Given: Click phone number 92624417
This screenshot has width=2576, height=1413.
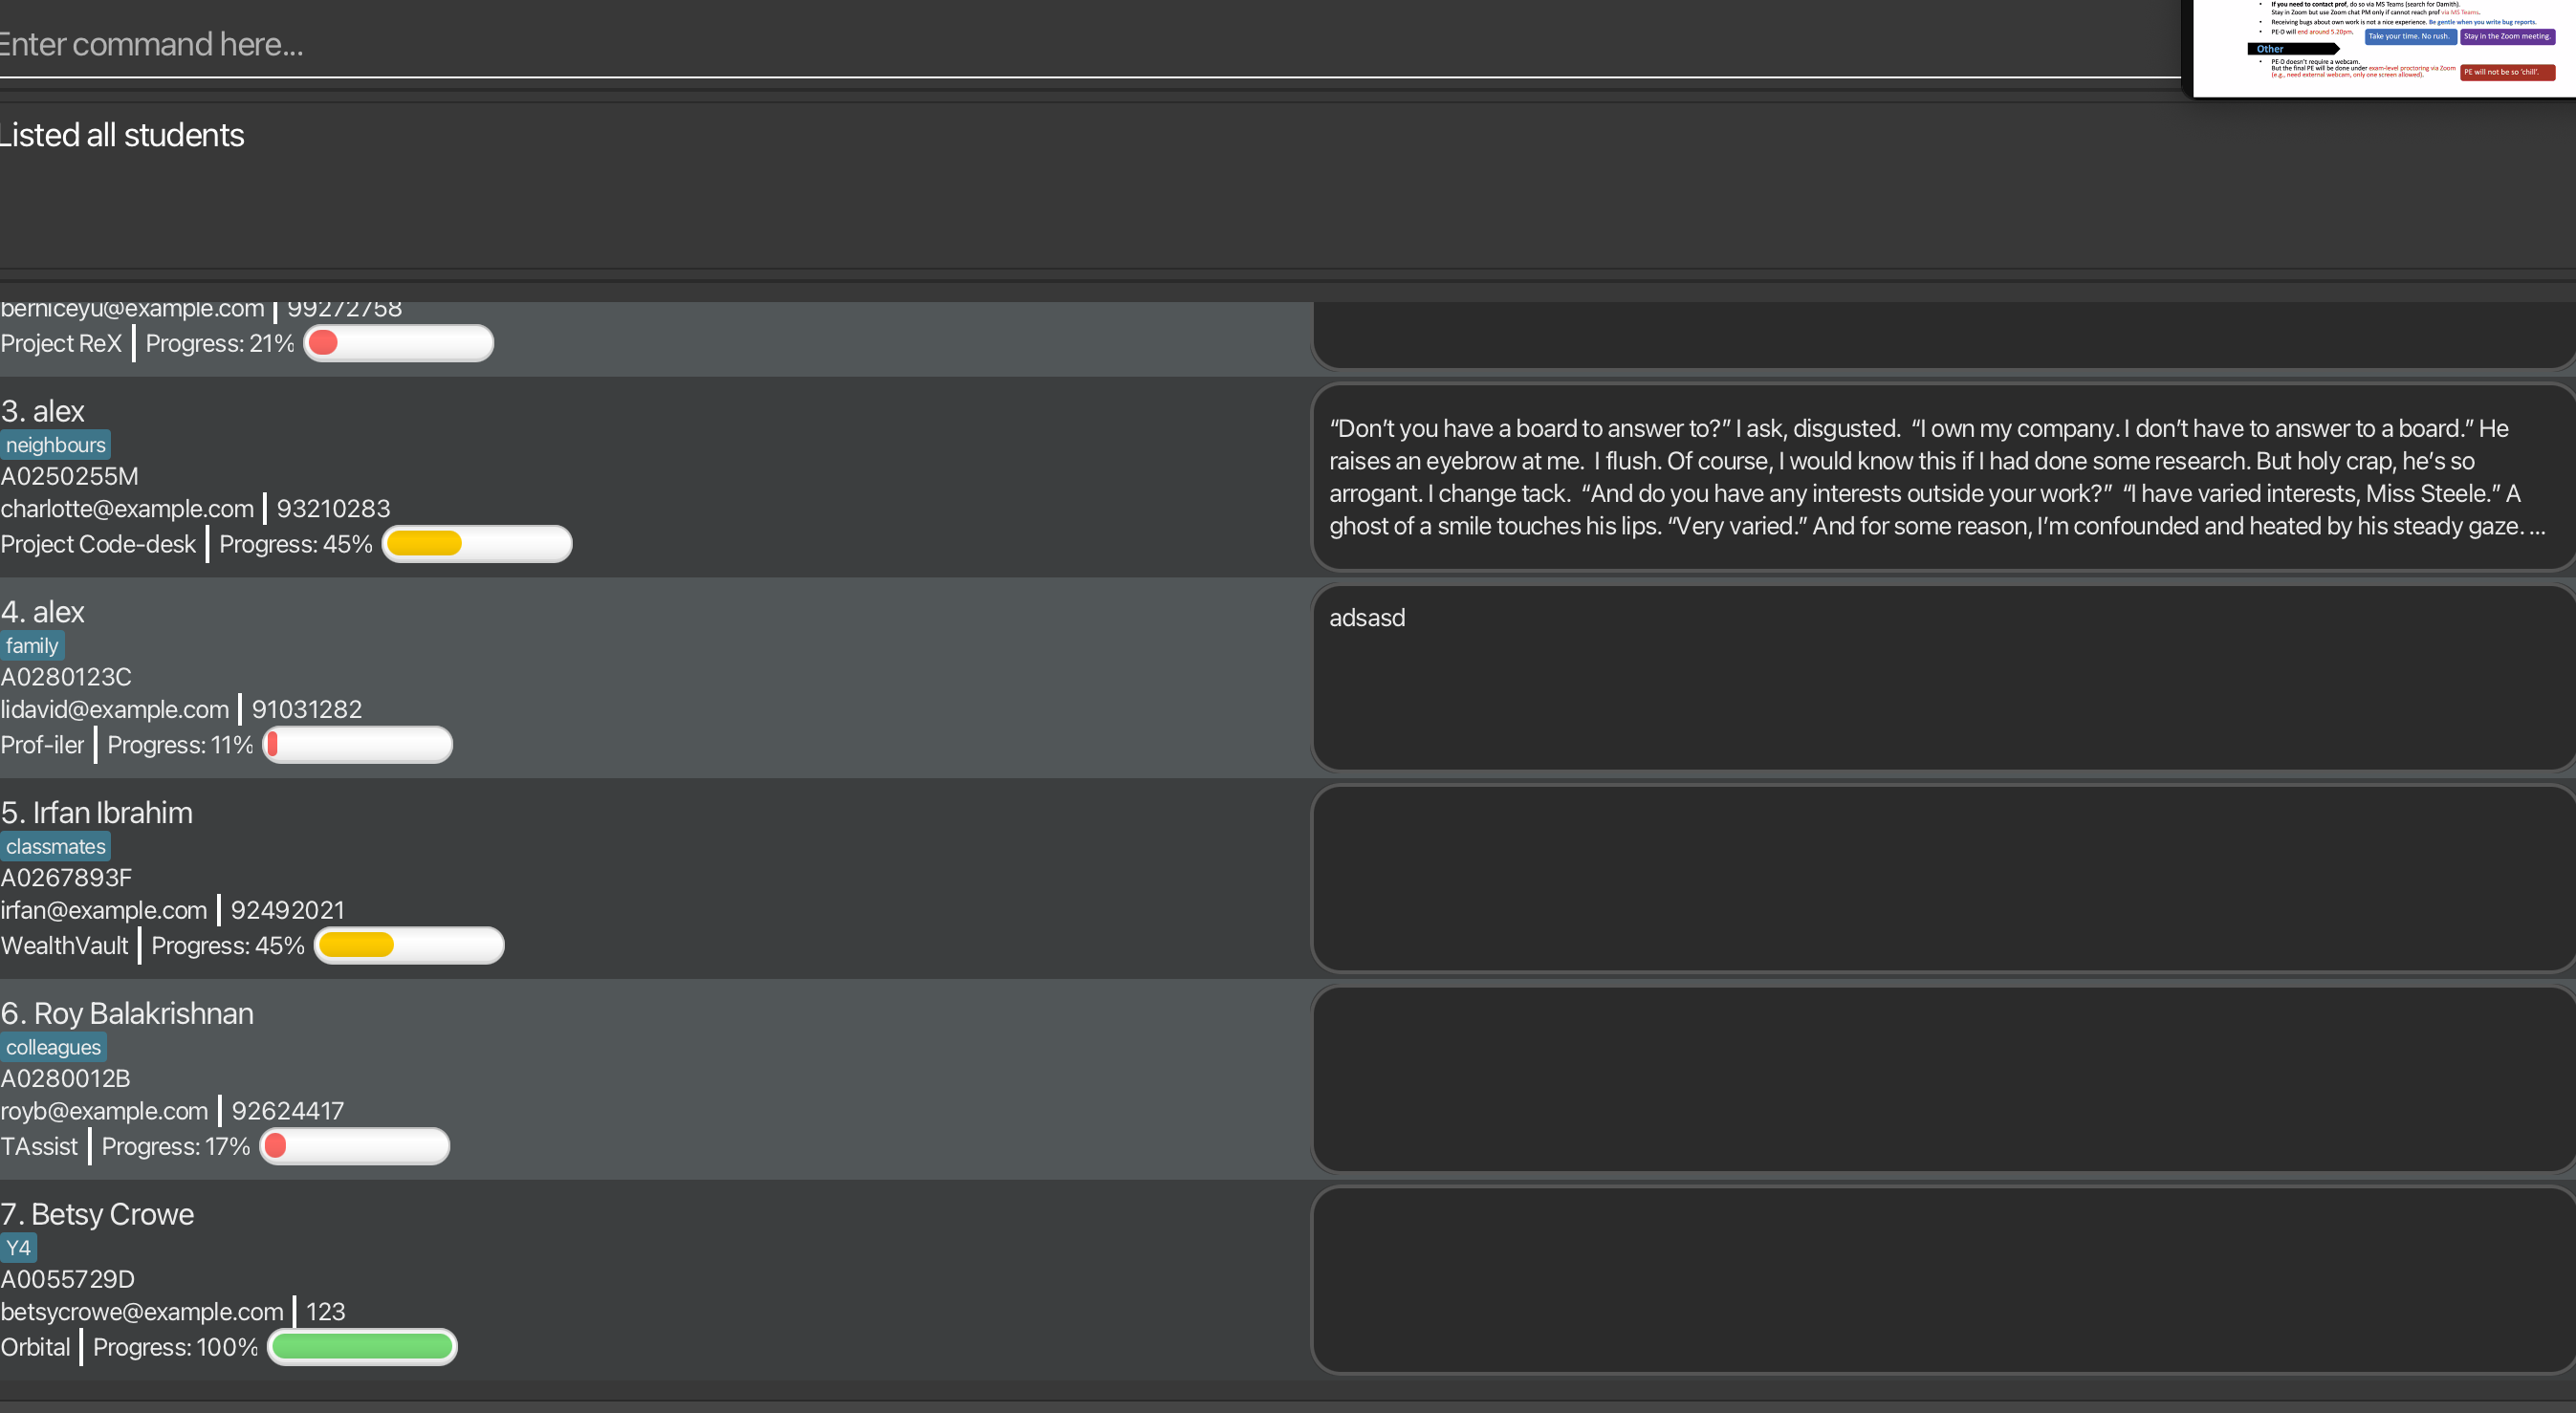Looking at the screenshot, I should (288, 1111).
